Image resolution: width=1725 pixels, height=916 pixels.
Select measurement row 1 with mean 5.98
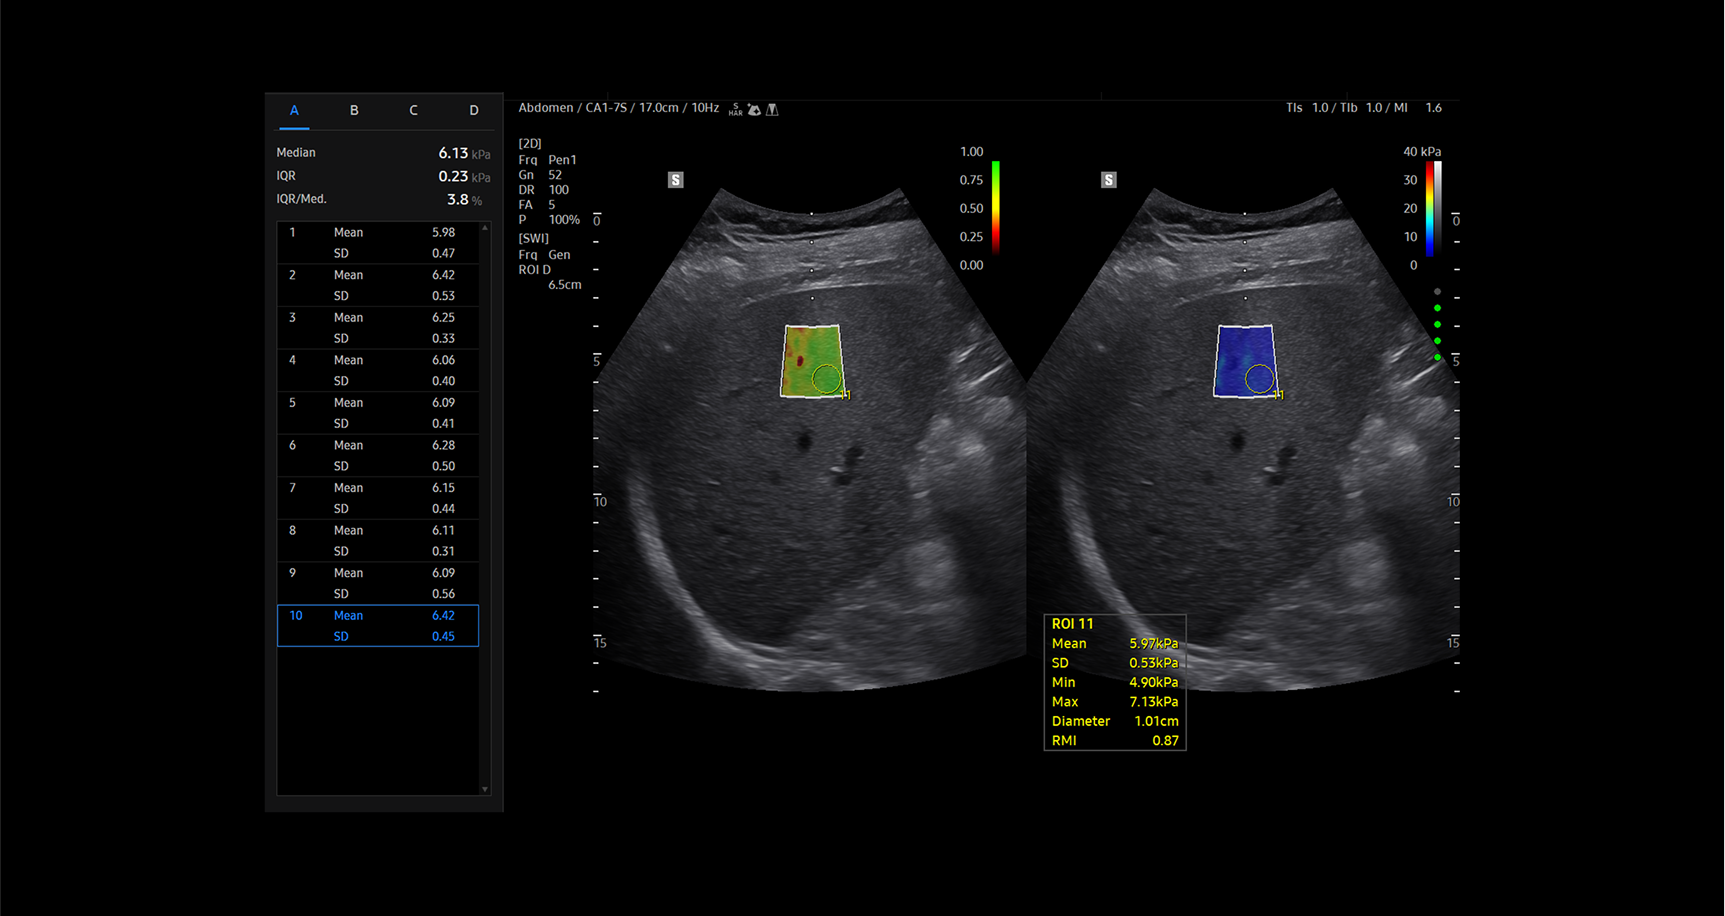pyautogui.click(x=378, y=243)
